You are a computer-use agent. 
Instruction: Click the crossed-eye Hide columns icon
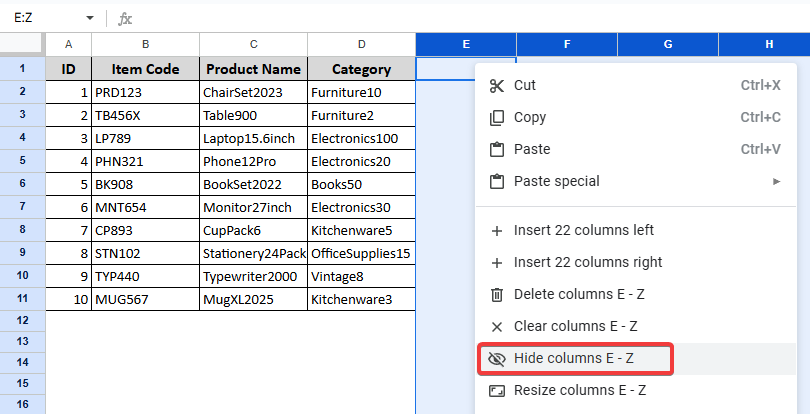pyautogui.click(x=496, y=358)
